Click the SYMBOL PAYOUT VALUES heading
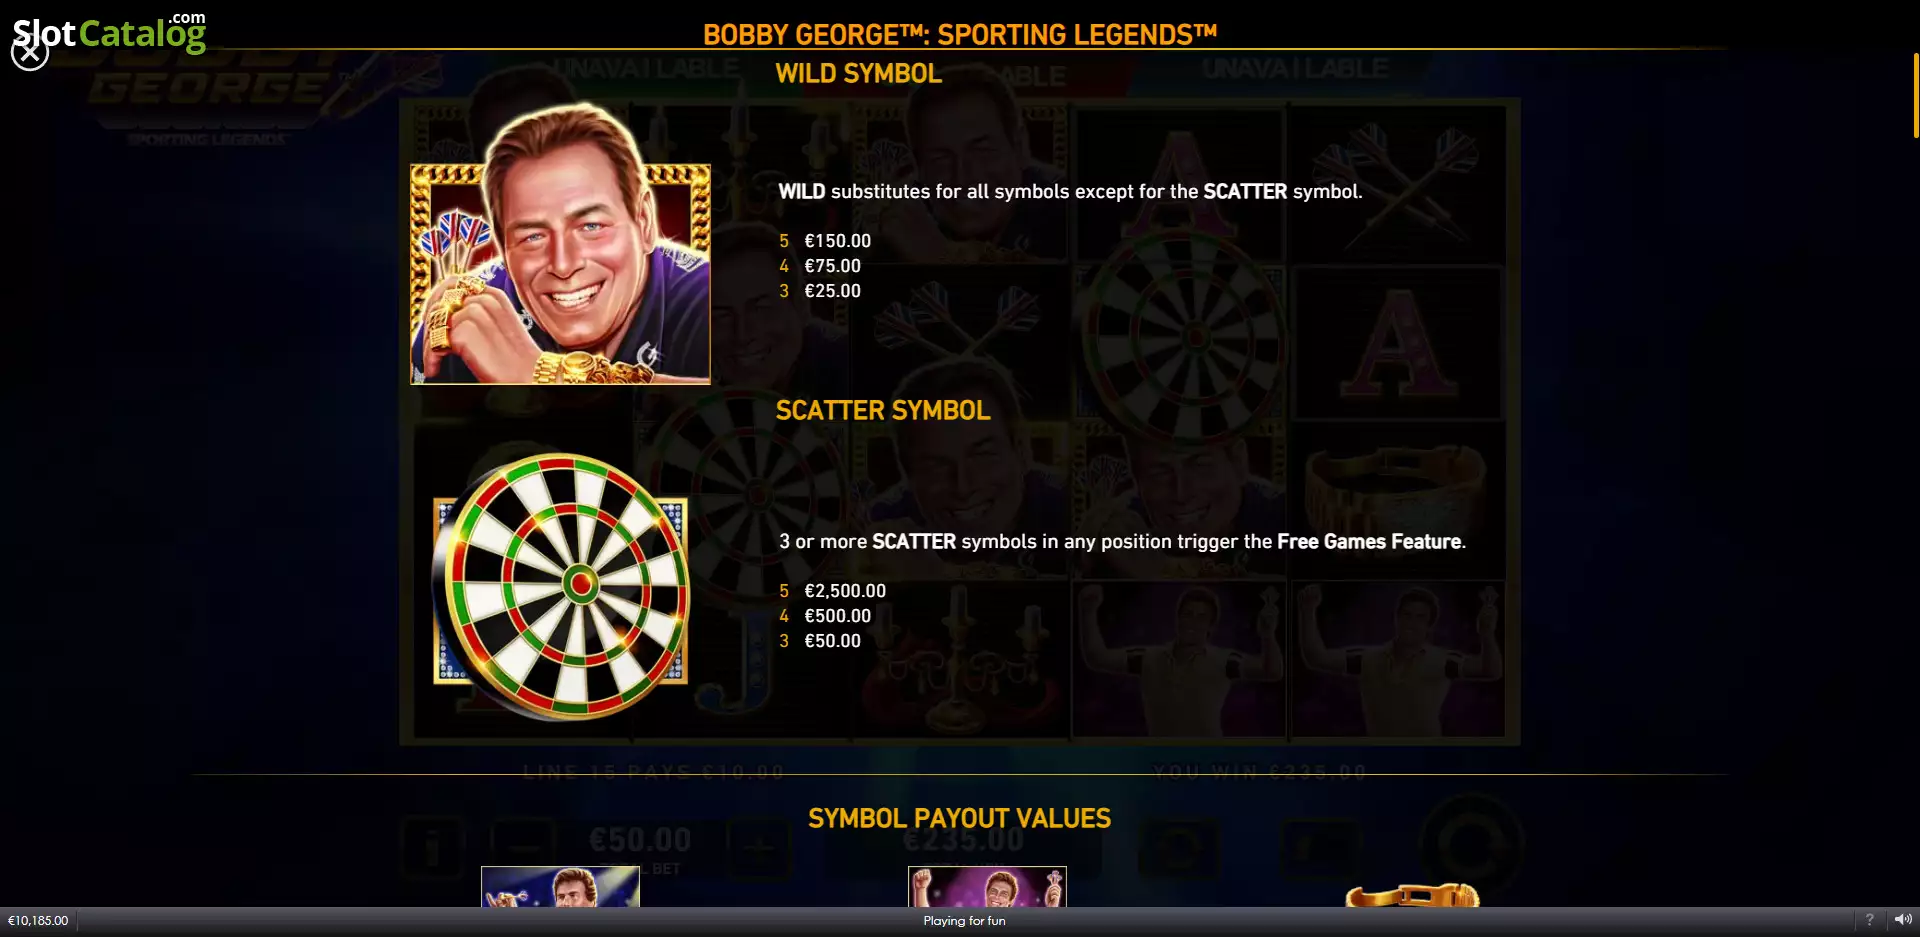Screen dimensions: 1920x937 (959, 819)
